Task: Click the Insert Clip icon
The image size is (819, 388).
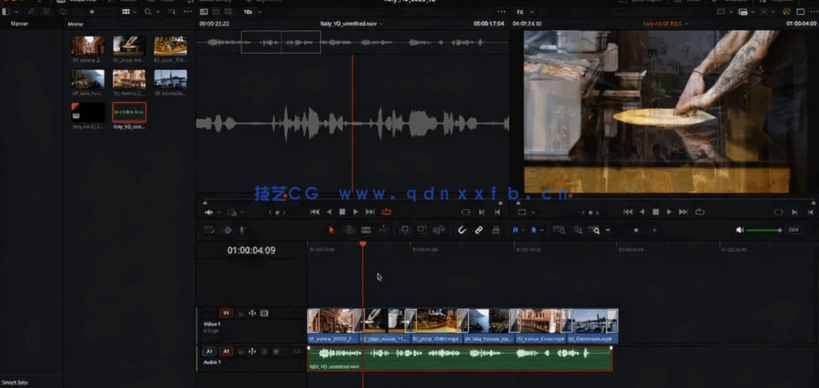Action: 404,230
